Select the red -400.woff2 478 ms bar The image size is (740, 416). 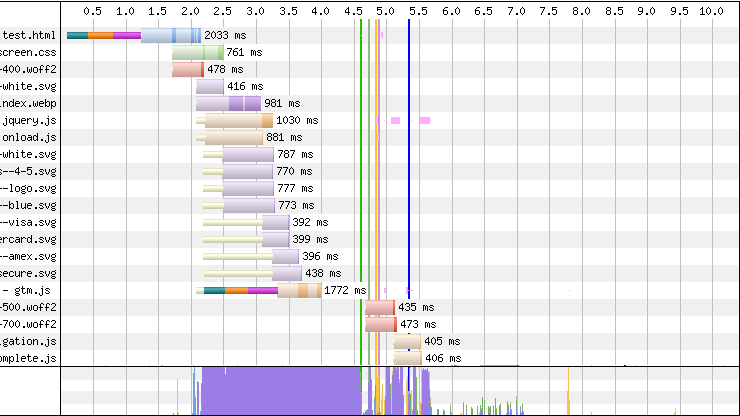(187, 69)
